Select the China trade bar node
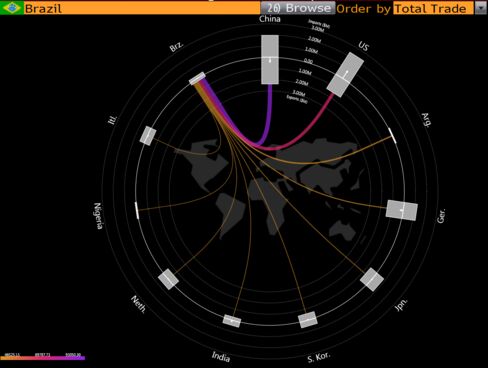Viewport: 488px width, 368px height. point(270,60)
